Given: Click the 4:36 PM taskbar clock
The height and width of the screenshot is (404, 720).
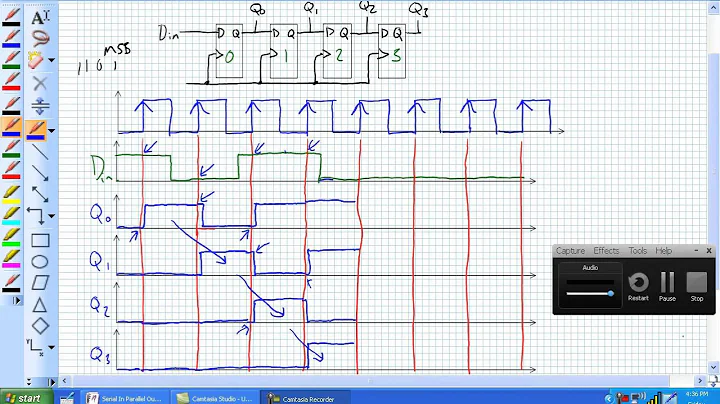Looking at the screenshot, I should point(696,395).
